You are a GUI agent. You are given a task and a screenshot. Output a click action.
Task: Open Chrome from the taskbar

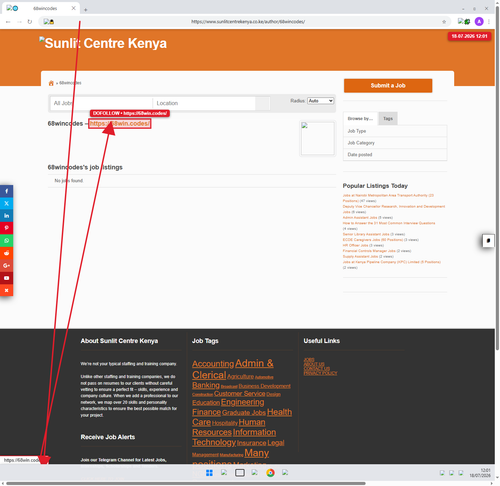coord(270,473)
